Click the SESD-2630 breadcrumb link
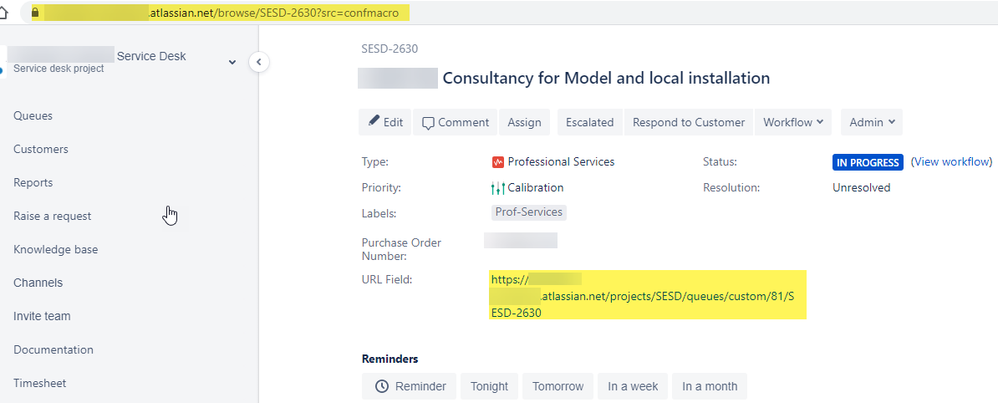Screen dimensions: 998x403 click(x=390, y=48)
